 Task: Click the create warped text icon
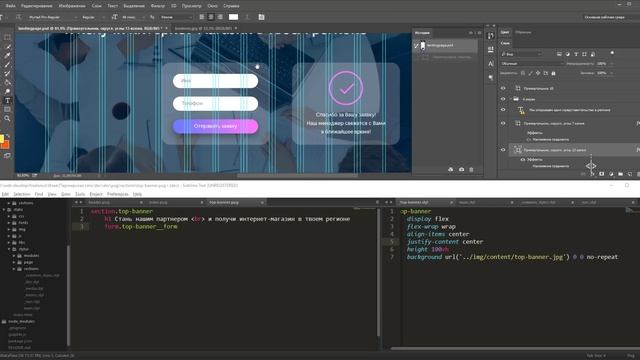click(x=247, y=17)
